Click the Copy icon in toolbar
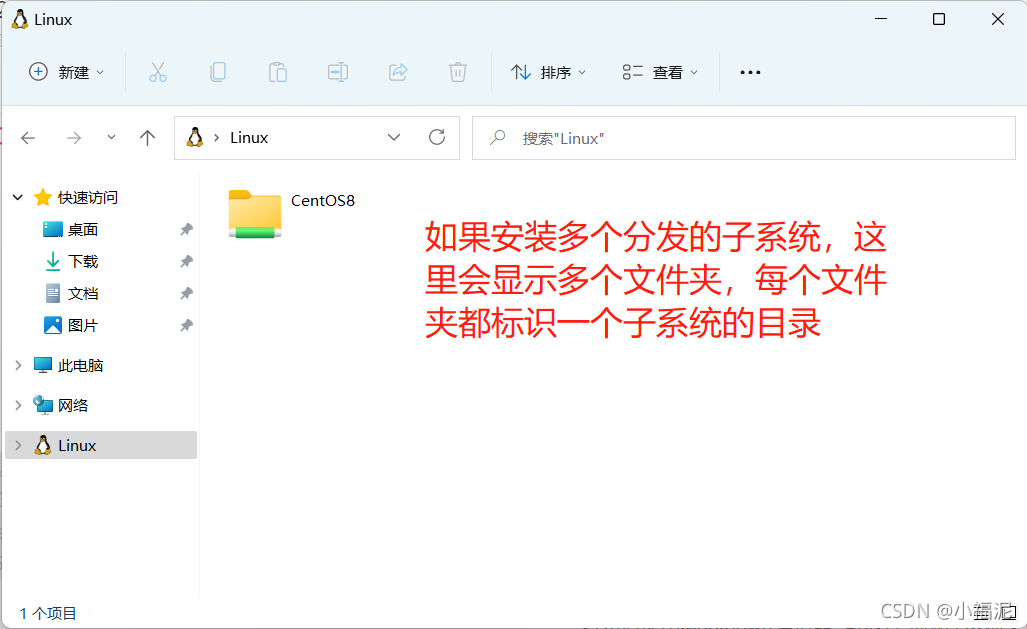Screen dimensions: 1027x629 [x=217, y=72]
